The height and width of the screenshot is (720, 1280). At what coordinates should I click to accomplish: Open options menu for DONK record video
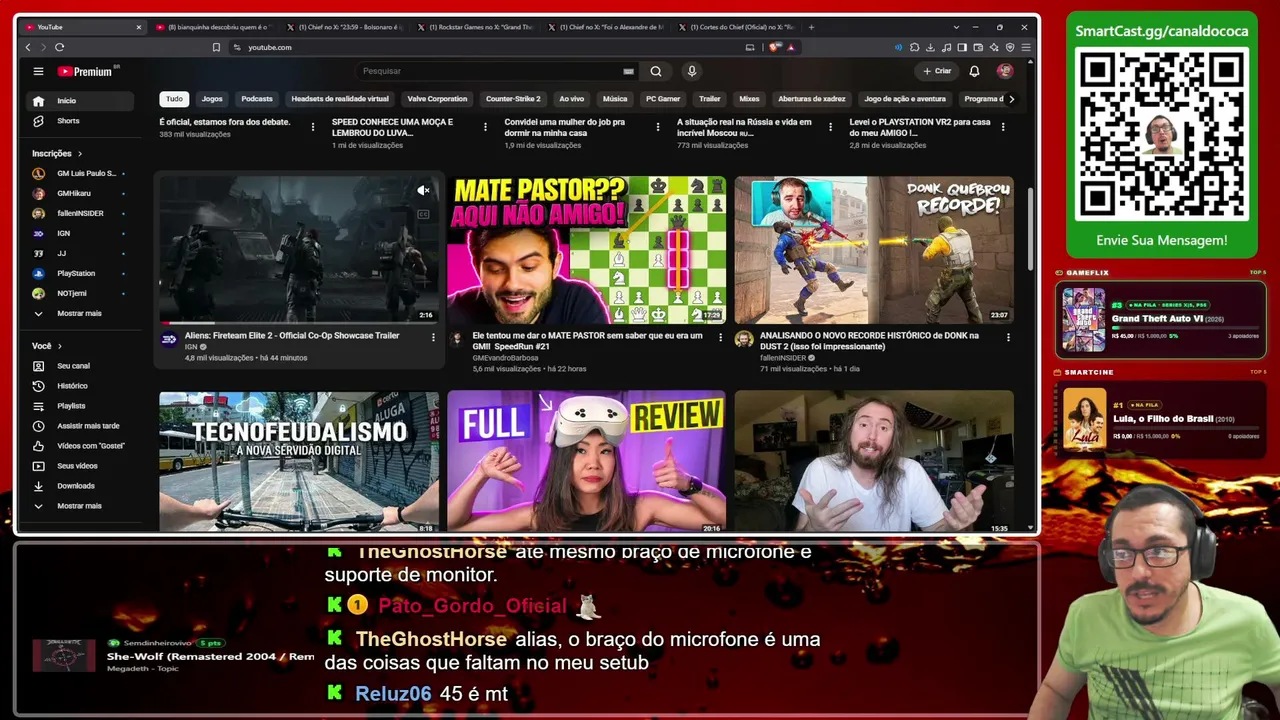(1008, 337)
